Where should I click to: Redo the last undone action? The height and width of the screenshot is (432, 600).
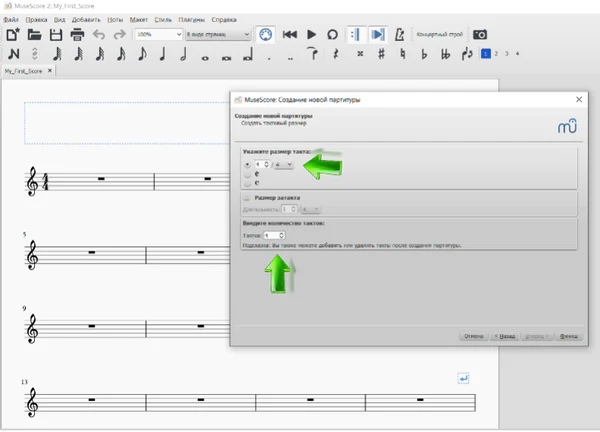click(120, 34)
